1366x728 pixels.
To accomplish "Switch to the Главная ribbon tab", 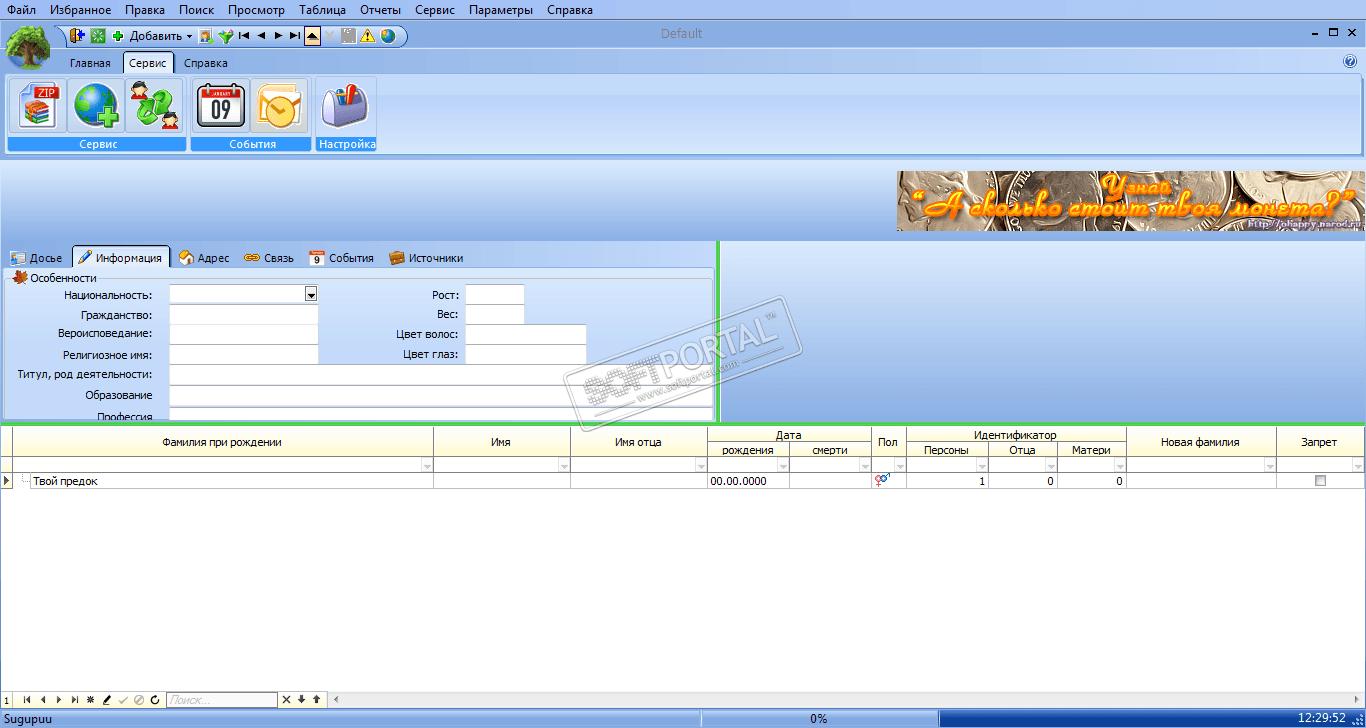I will click(90, 63).
